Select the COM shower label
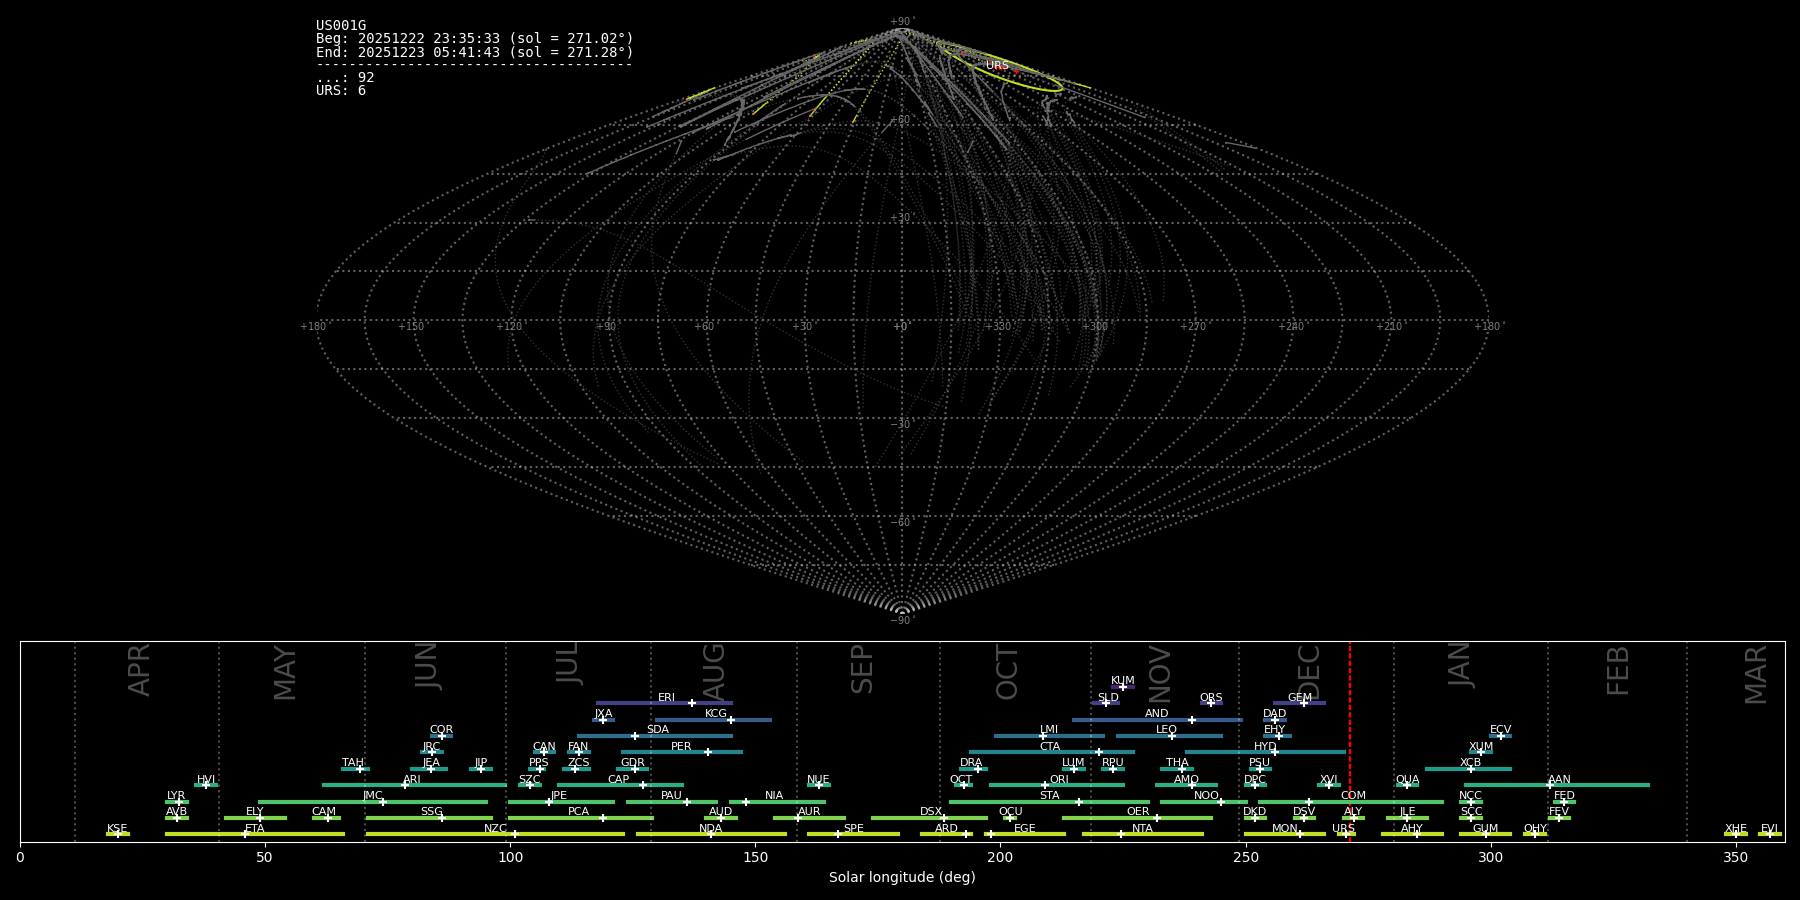The height and width of the screenshot is (900, 1800). click(x=1353, y=796)
